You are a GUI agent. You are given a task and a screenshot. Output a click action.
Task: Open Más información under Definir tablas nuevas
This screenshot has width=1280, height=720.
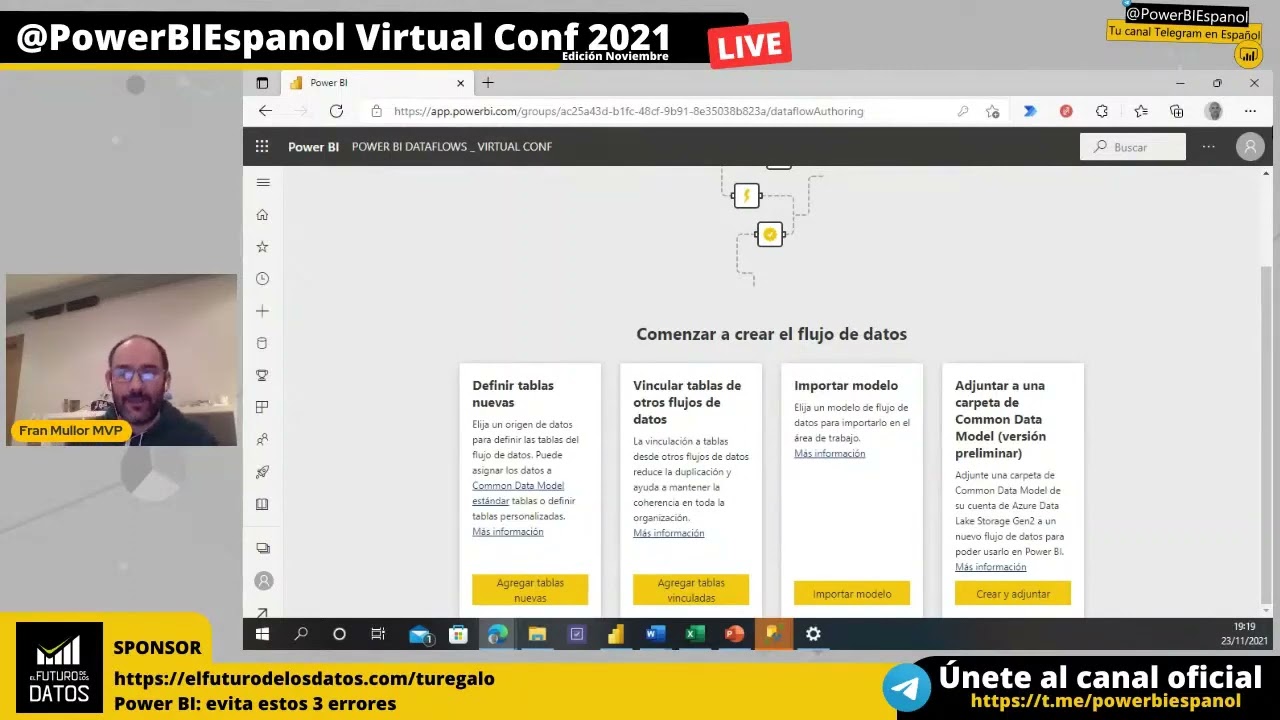(x=508, y=532)
